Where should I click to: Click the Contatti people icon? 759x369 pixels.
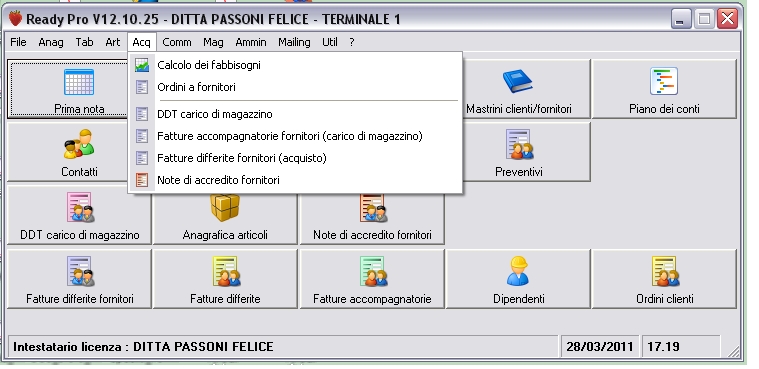pyautogui.click(x=79, y=144)
